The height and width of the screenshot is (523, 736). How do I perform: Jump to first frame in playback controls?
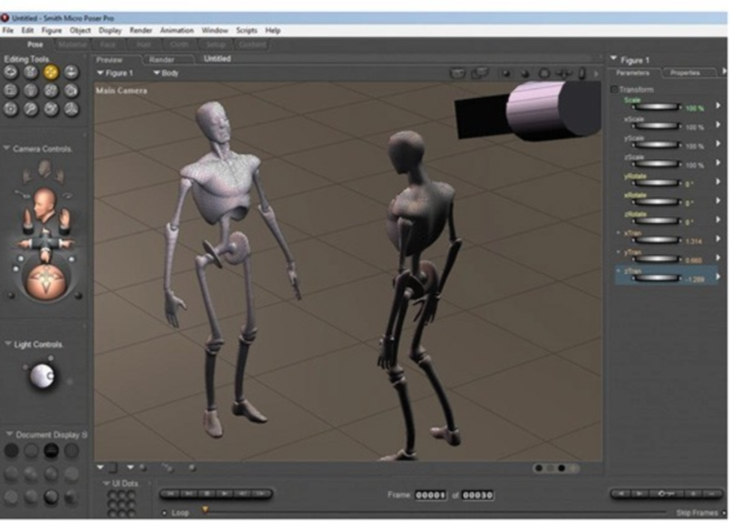click(x=171, y=494)
